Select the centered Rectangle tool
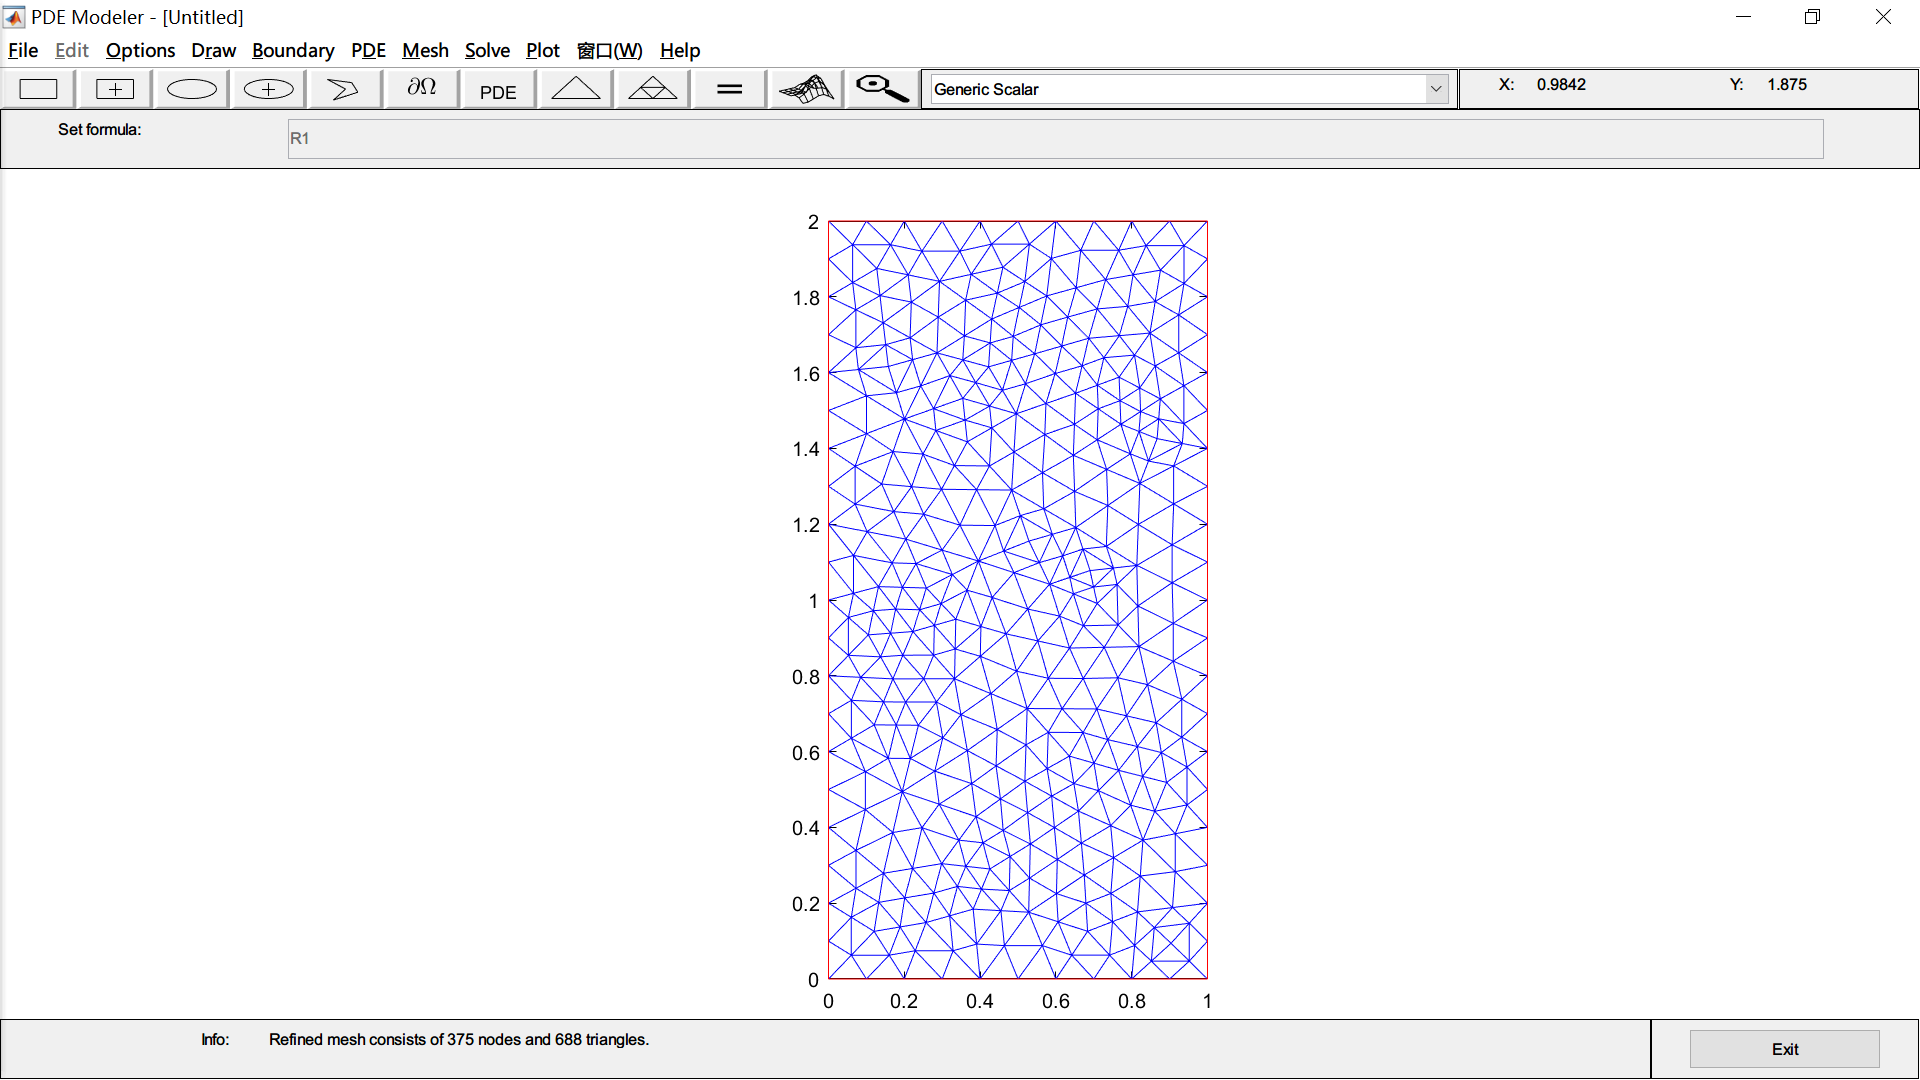The width and height of the screenshot is (1920, 1080). (x=114, y=88)
